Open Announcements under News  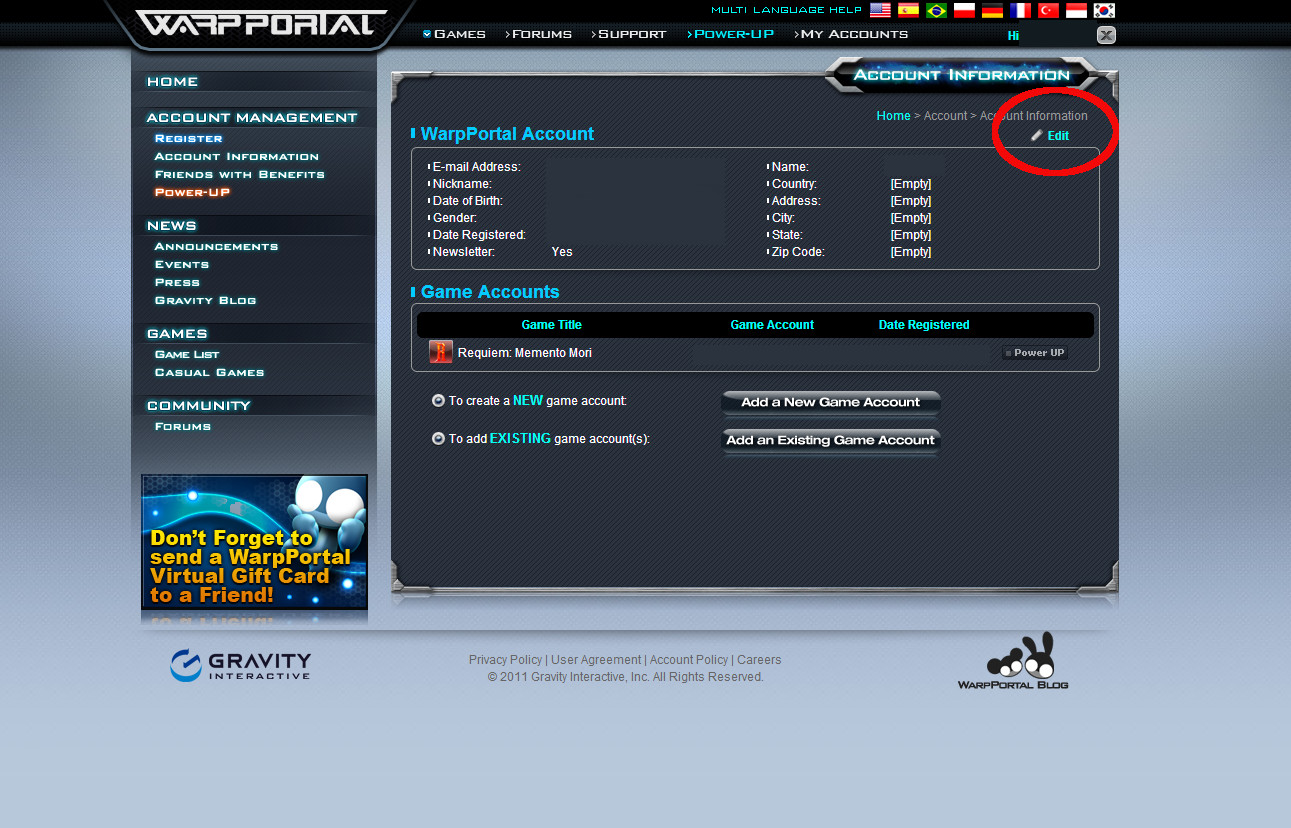tap(217, 246)
